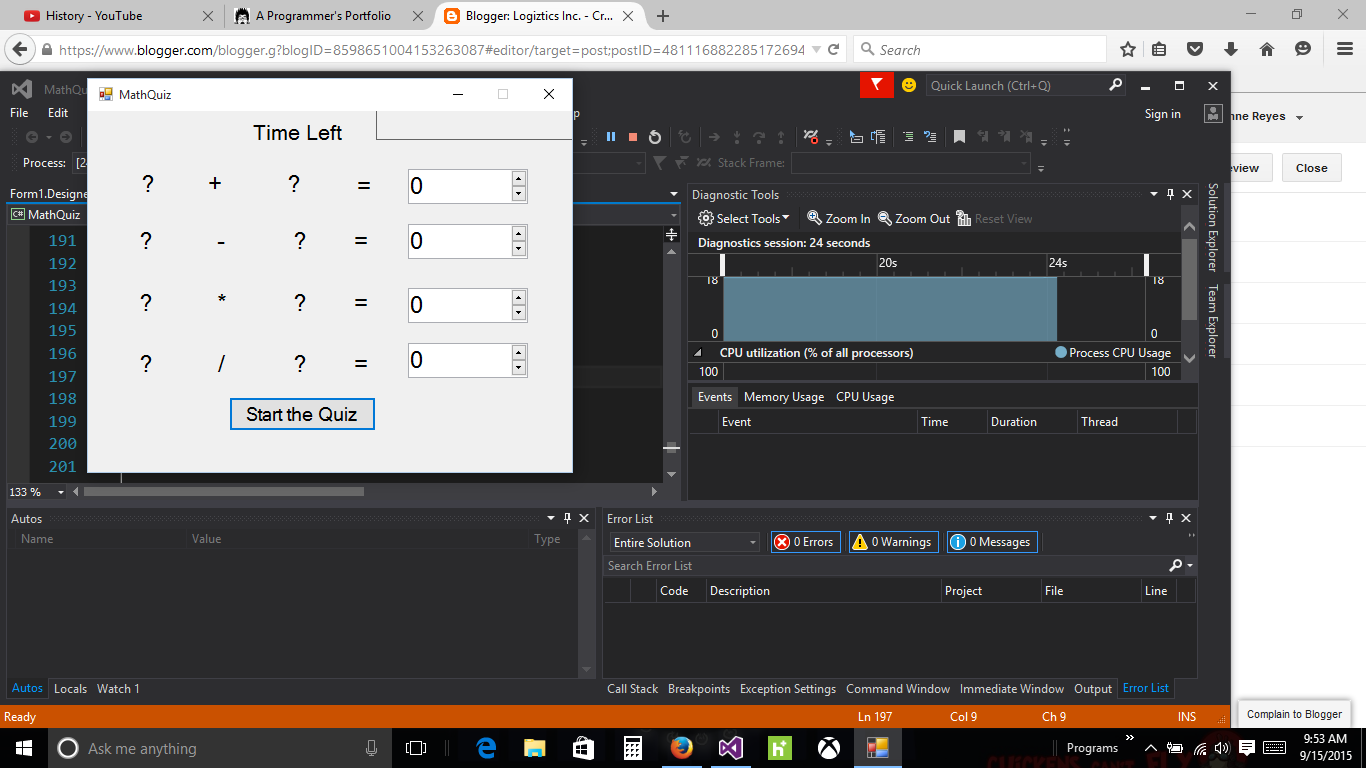Open the editor zoom level 133% dropdown
Screen dimensions: 1366x768
click(x=36, y=491)
